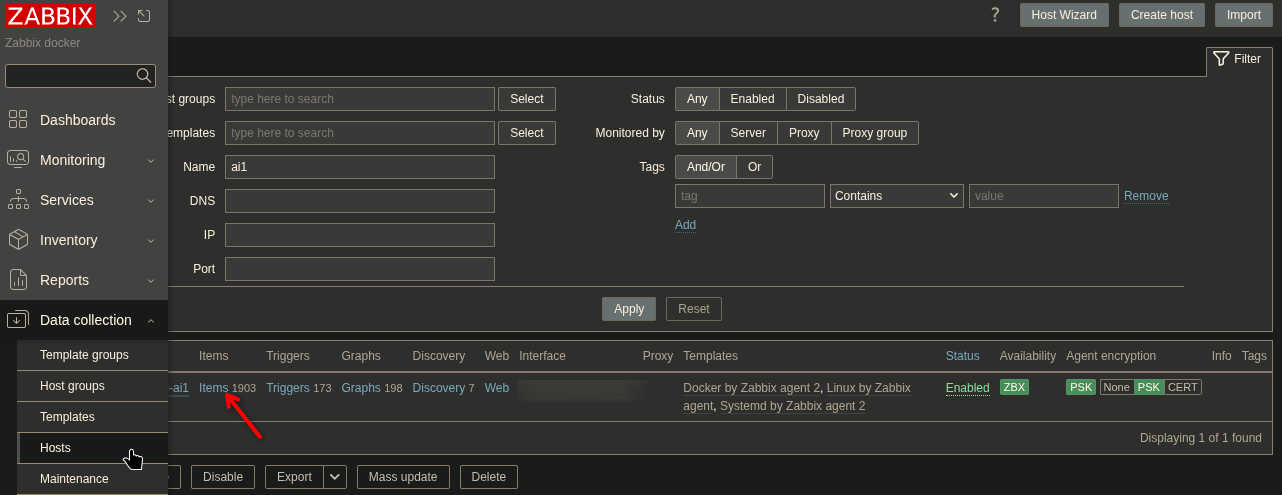Click the Create host button

[1162, 15]
